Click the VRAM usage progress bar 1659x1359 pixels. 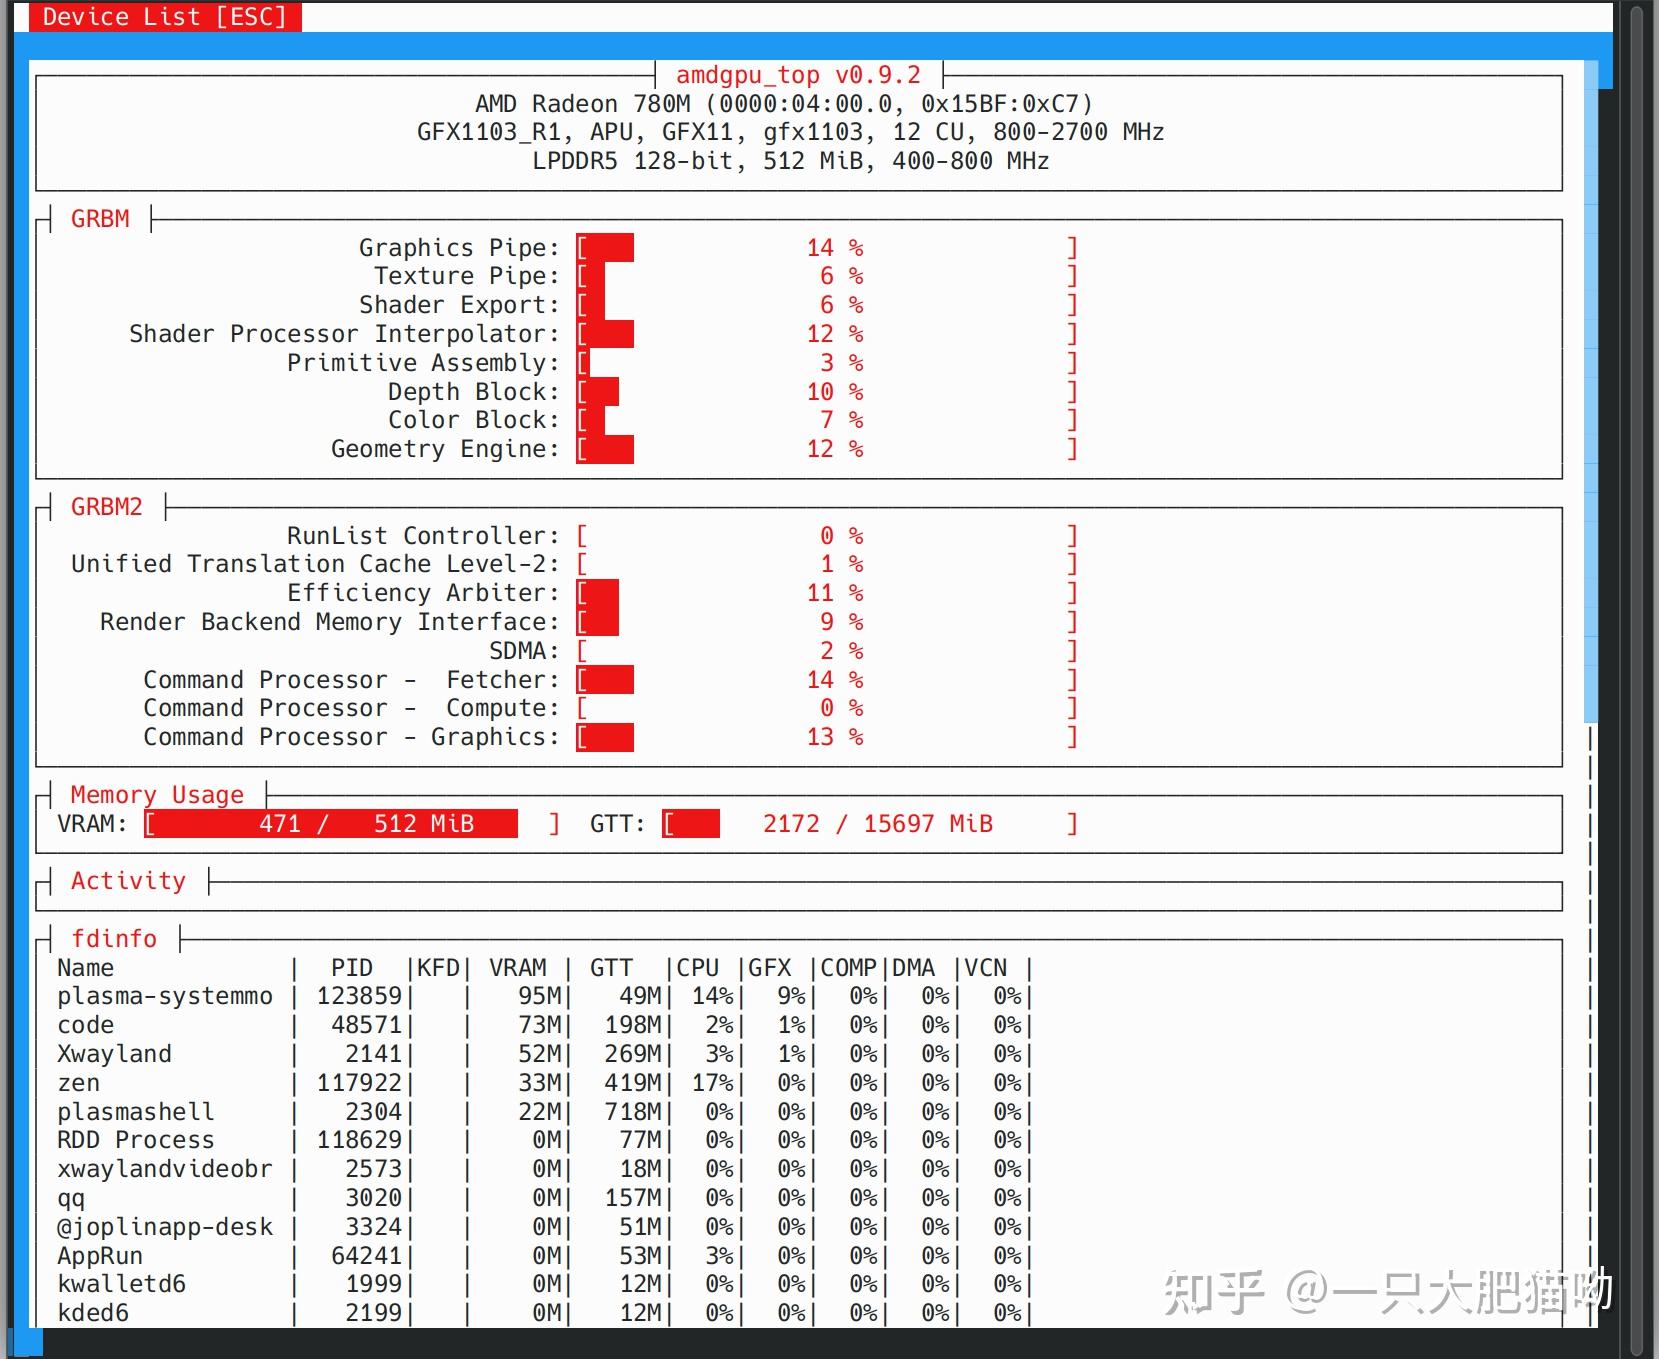click(330, 823)
